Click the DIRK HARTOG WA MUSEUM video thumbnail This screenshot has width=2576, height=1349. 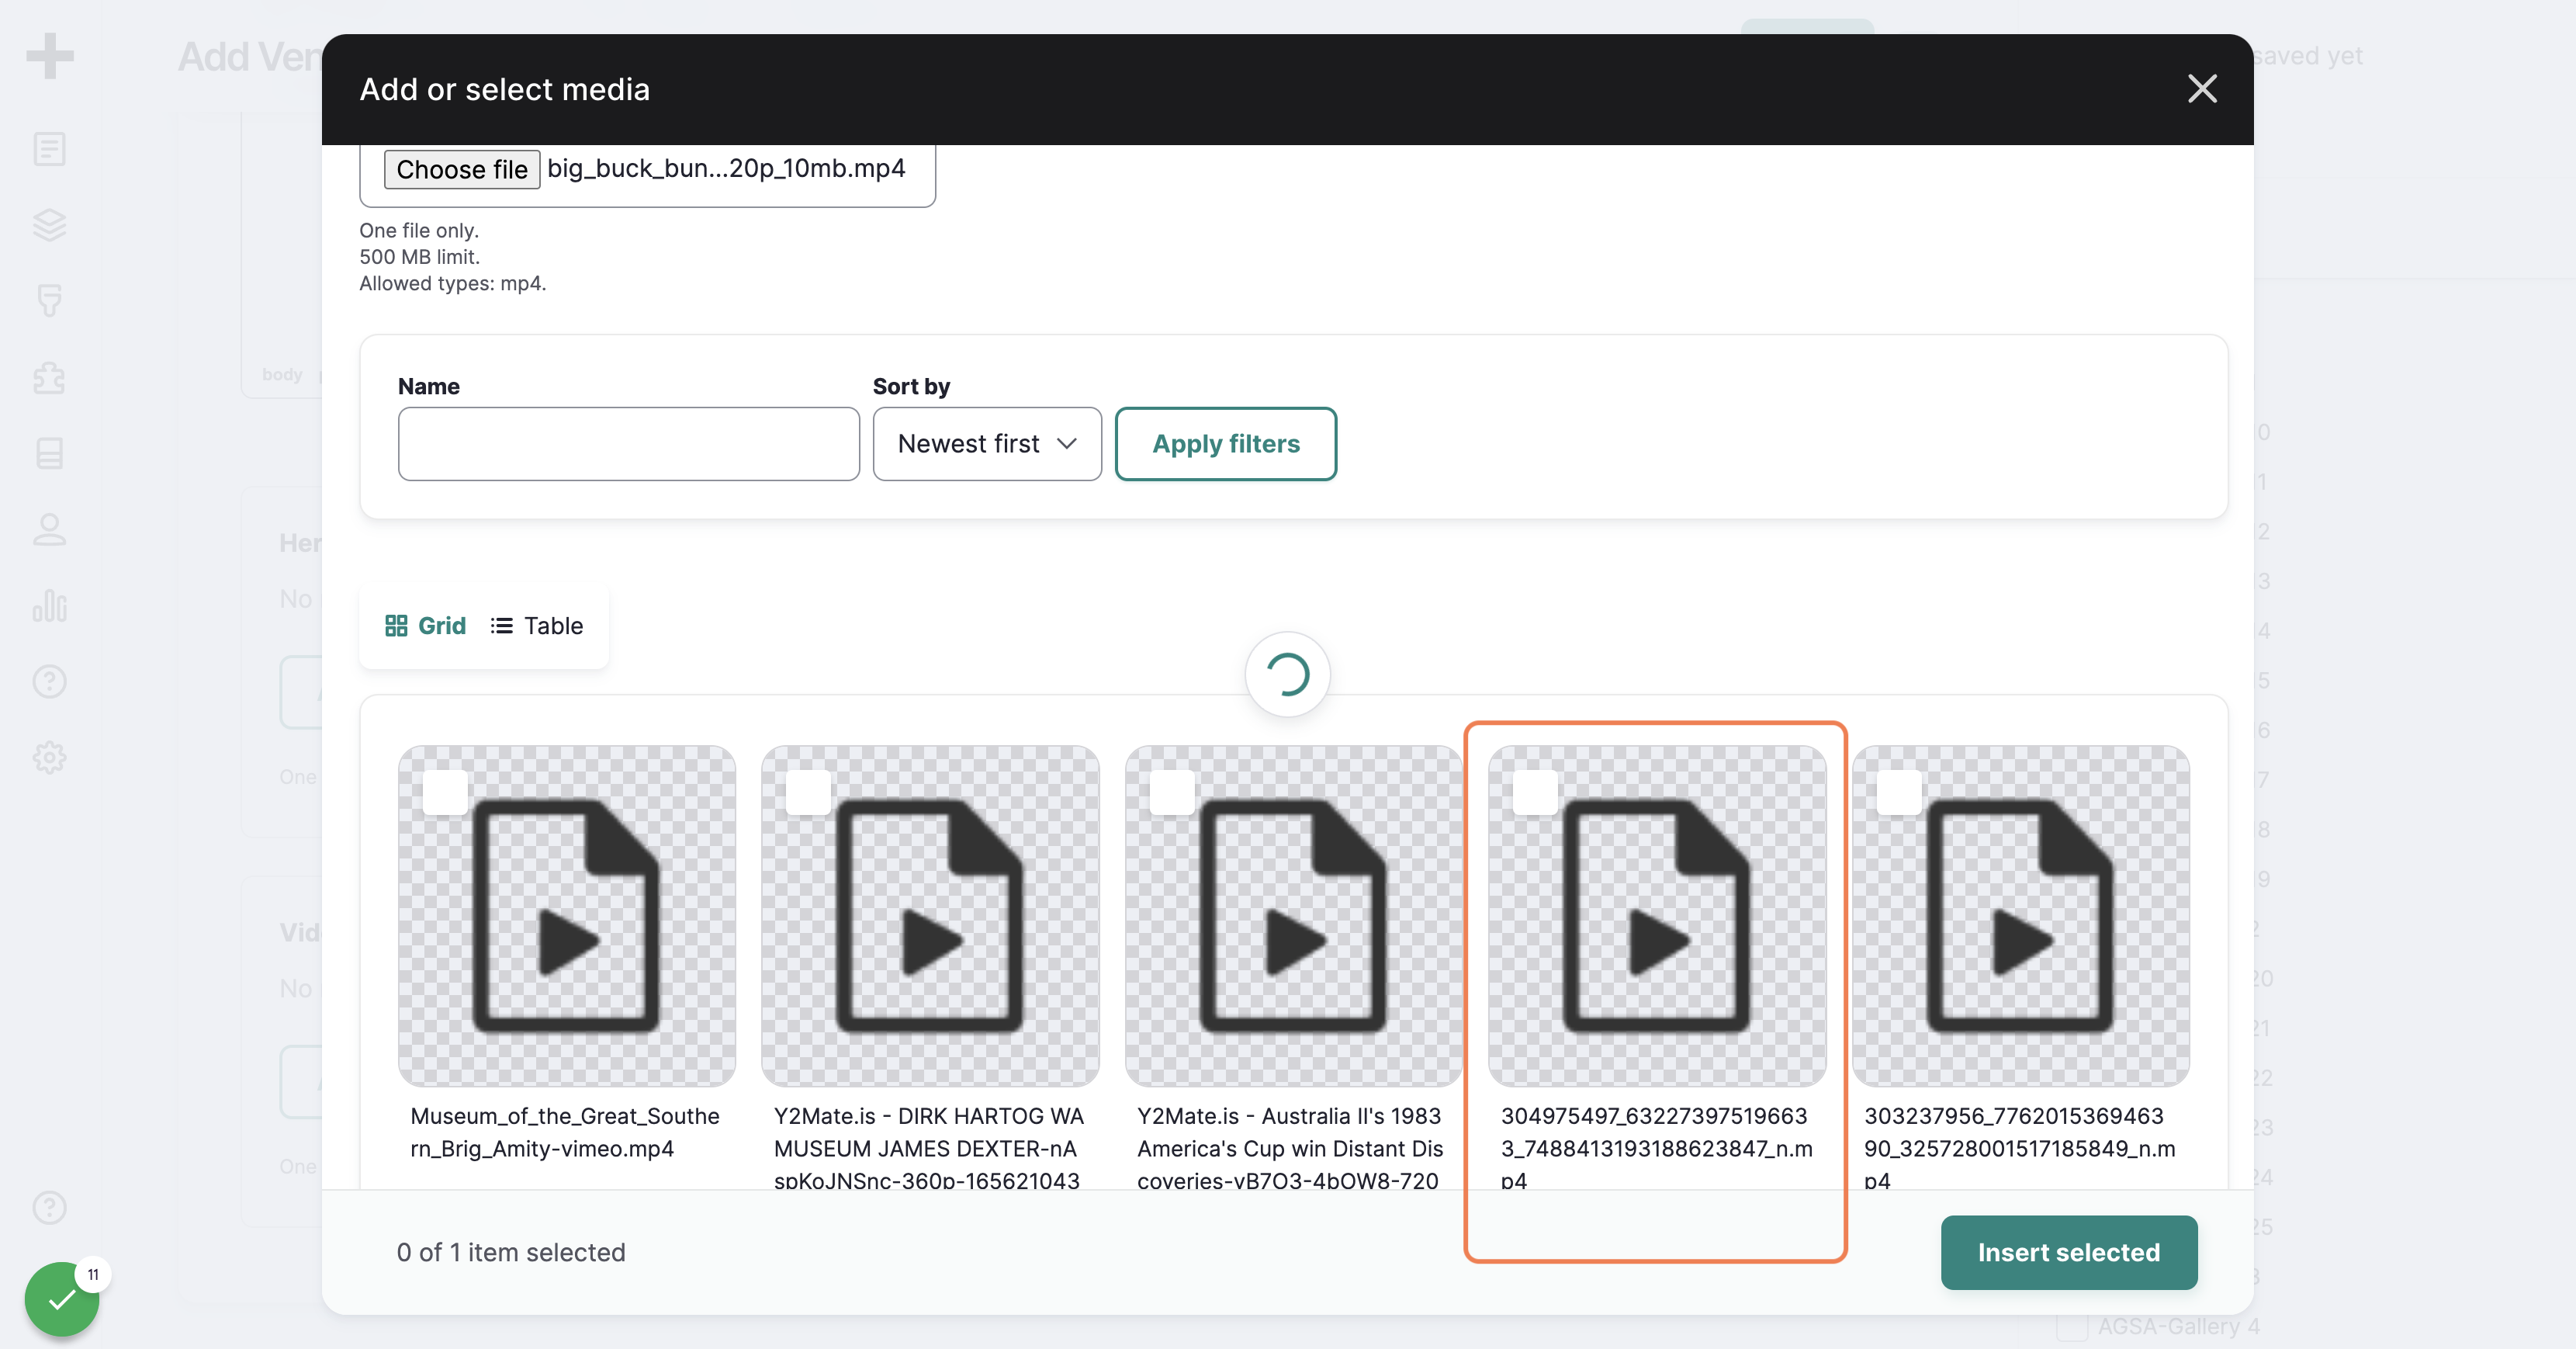point(930,916)
